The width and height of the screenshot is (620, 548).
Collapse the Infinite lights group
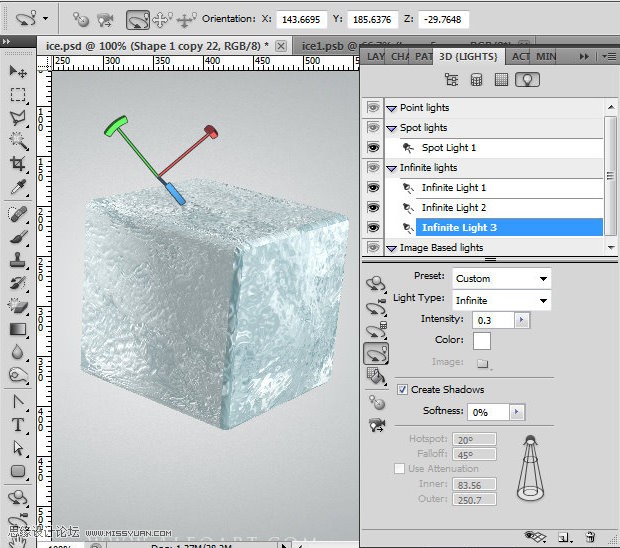(391, 169)
